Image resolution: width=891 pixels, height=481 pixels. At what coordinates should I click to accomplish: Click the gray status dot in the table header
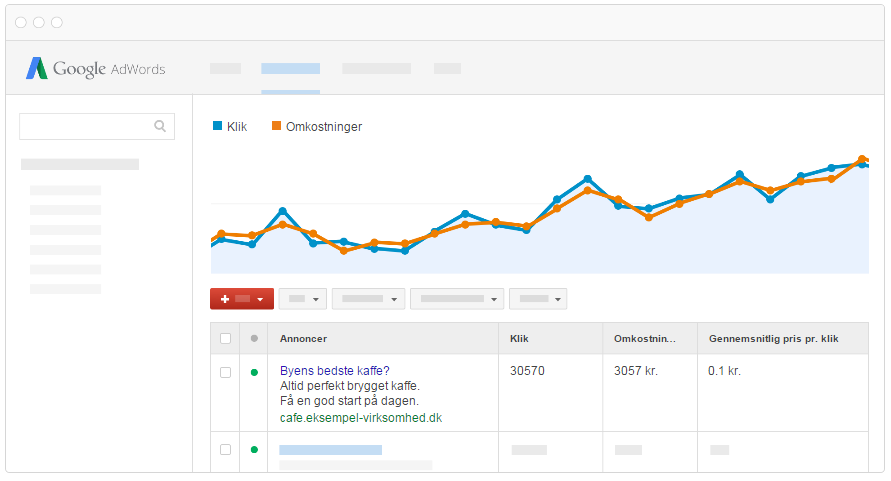254,338
